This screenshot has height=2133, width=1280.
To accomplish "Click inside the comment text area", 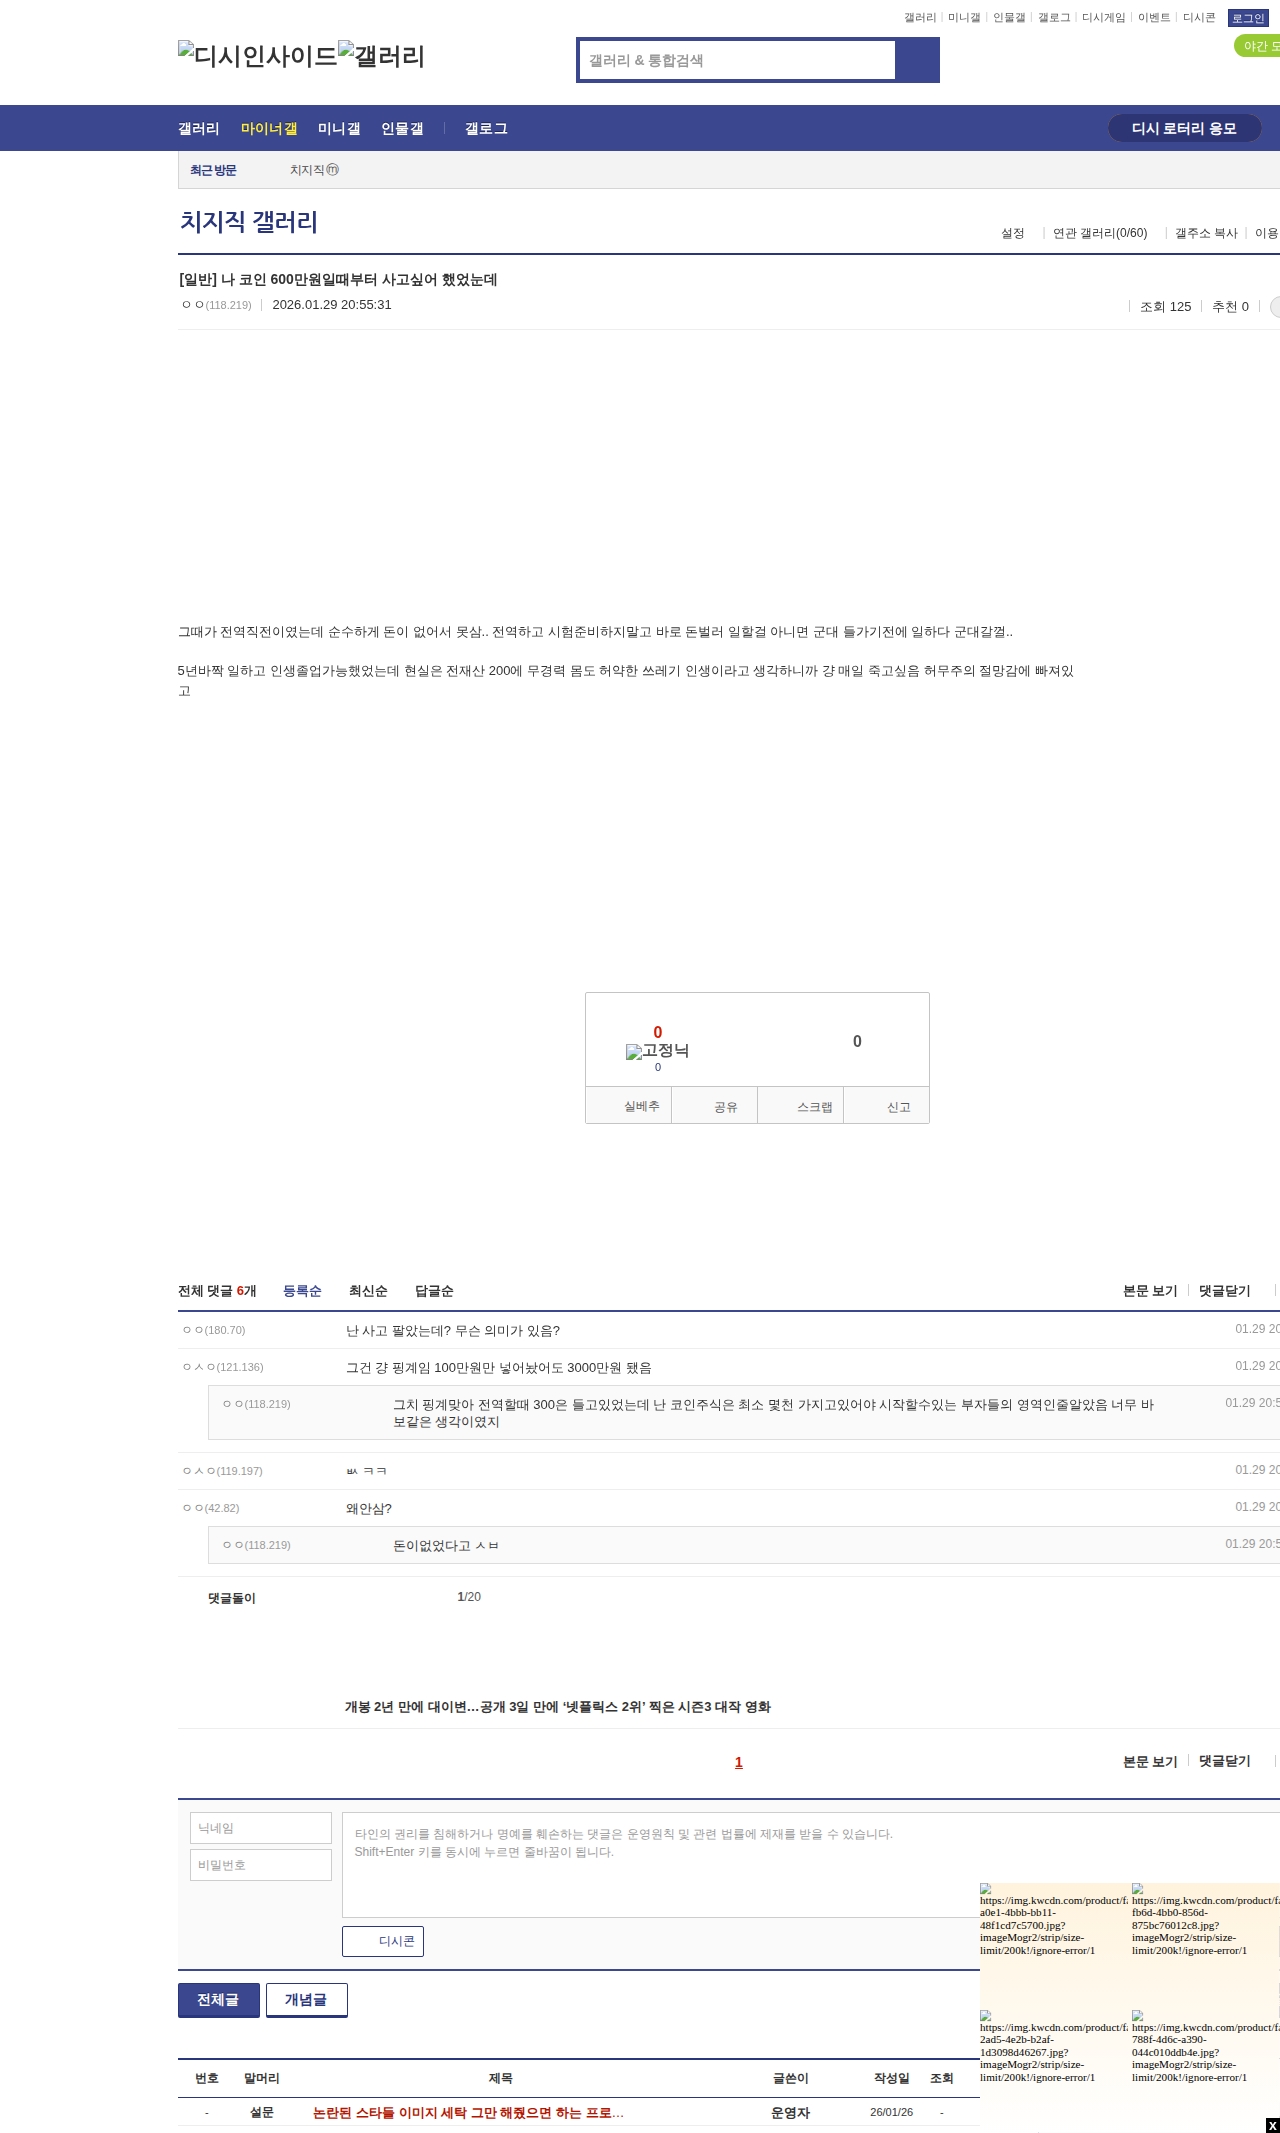I will click(811, 1865).
